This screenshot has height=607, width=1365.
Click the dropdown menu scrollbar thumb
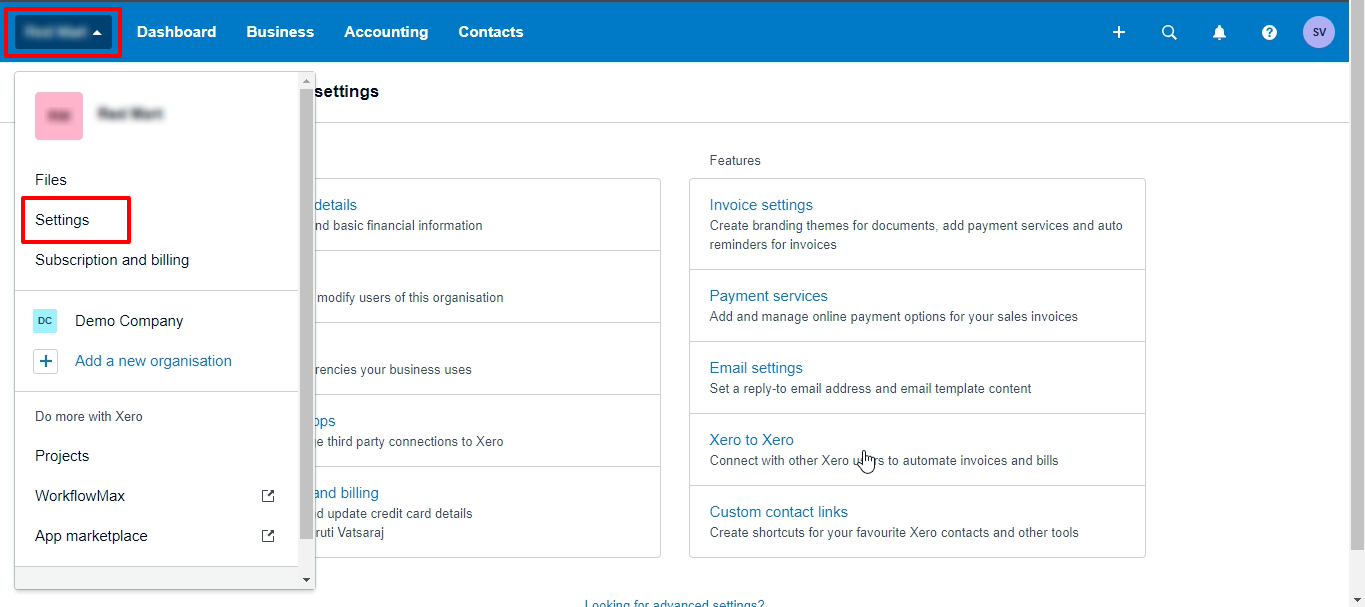point(306,313)
